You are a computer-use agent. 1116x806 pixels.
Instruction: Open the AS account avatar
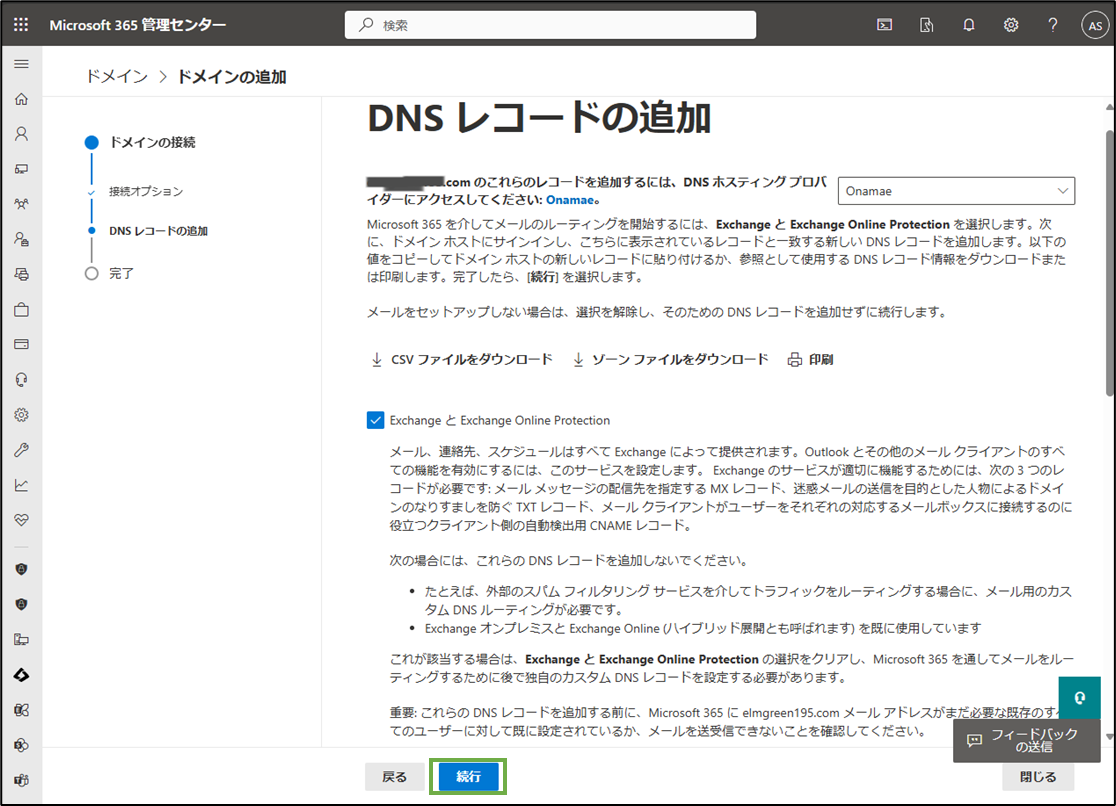1095,26
